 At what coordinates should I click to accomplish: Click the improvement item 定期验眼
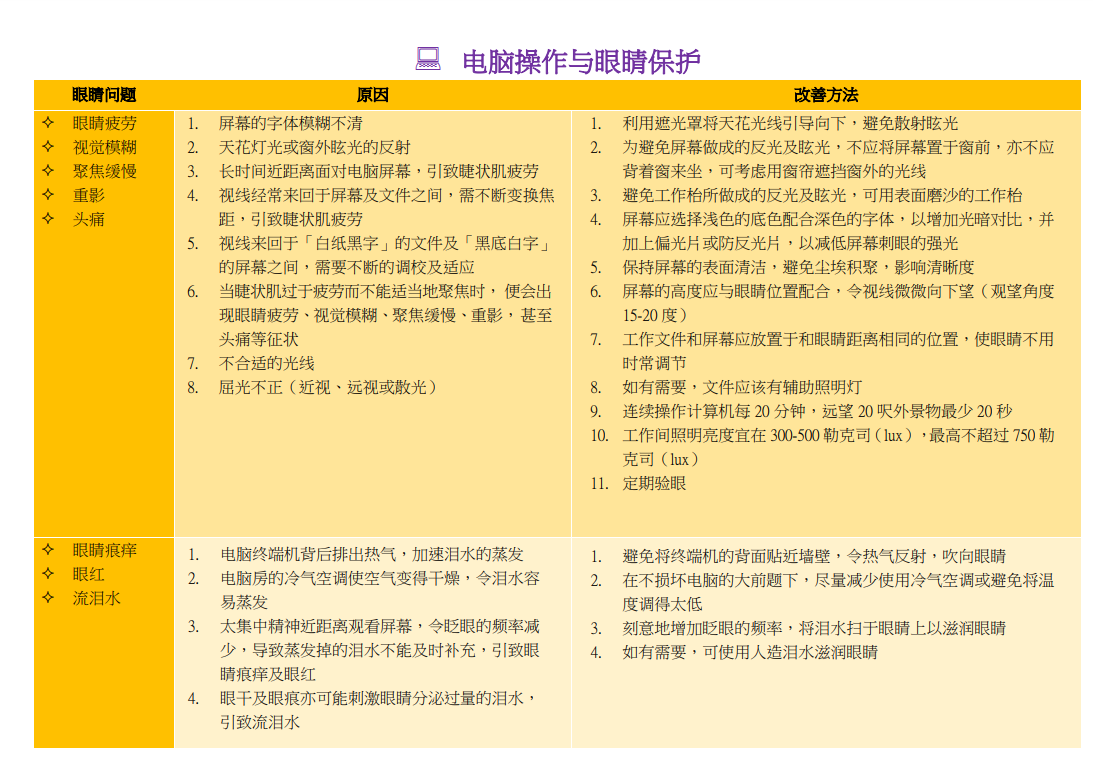(654, 483)
